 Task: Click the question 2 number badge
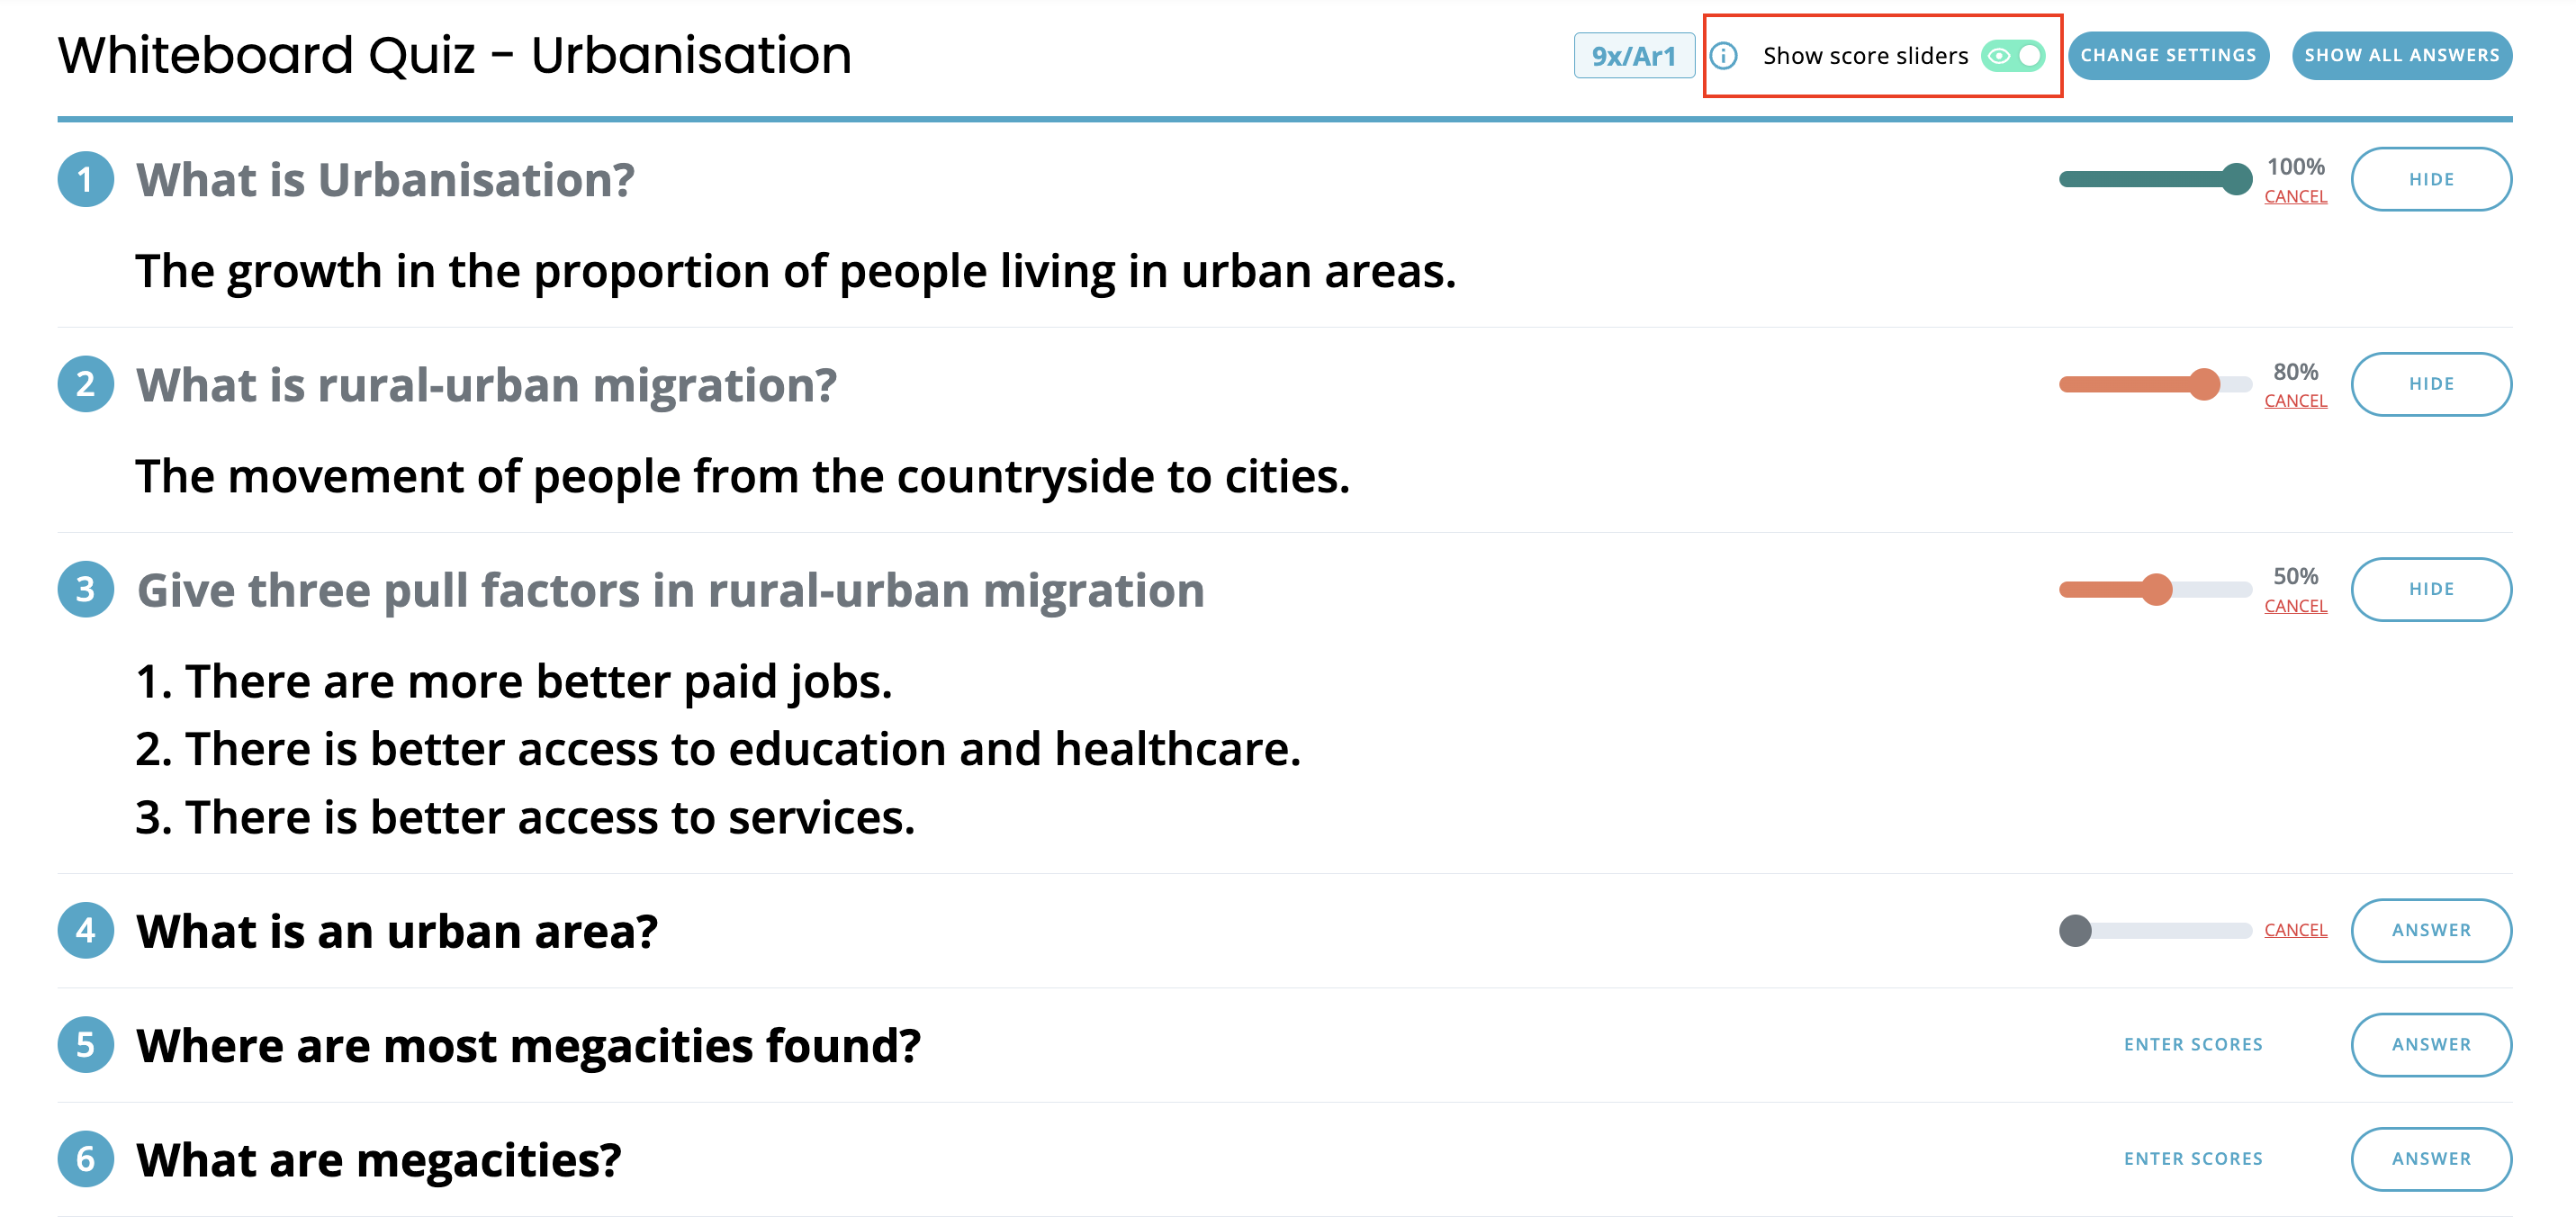[x=86, y=384]
